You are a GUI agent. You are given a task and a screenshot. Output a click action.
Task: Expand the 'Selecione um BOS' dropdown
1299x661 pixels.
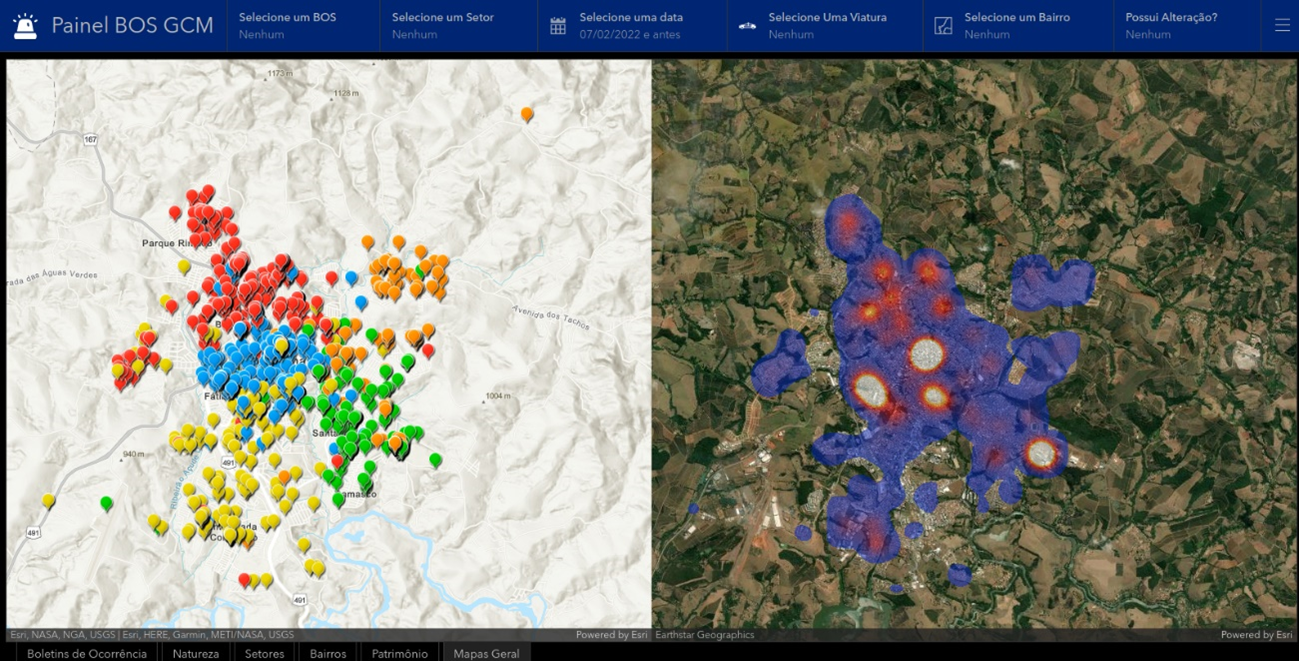(303, 26)
